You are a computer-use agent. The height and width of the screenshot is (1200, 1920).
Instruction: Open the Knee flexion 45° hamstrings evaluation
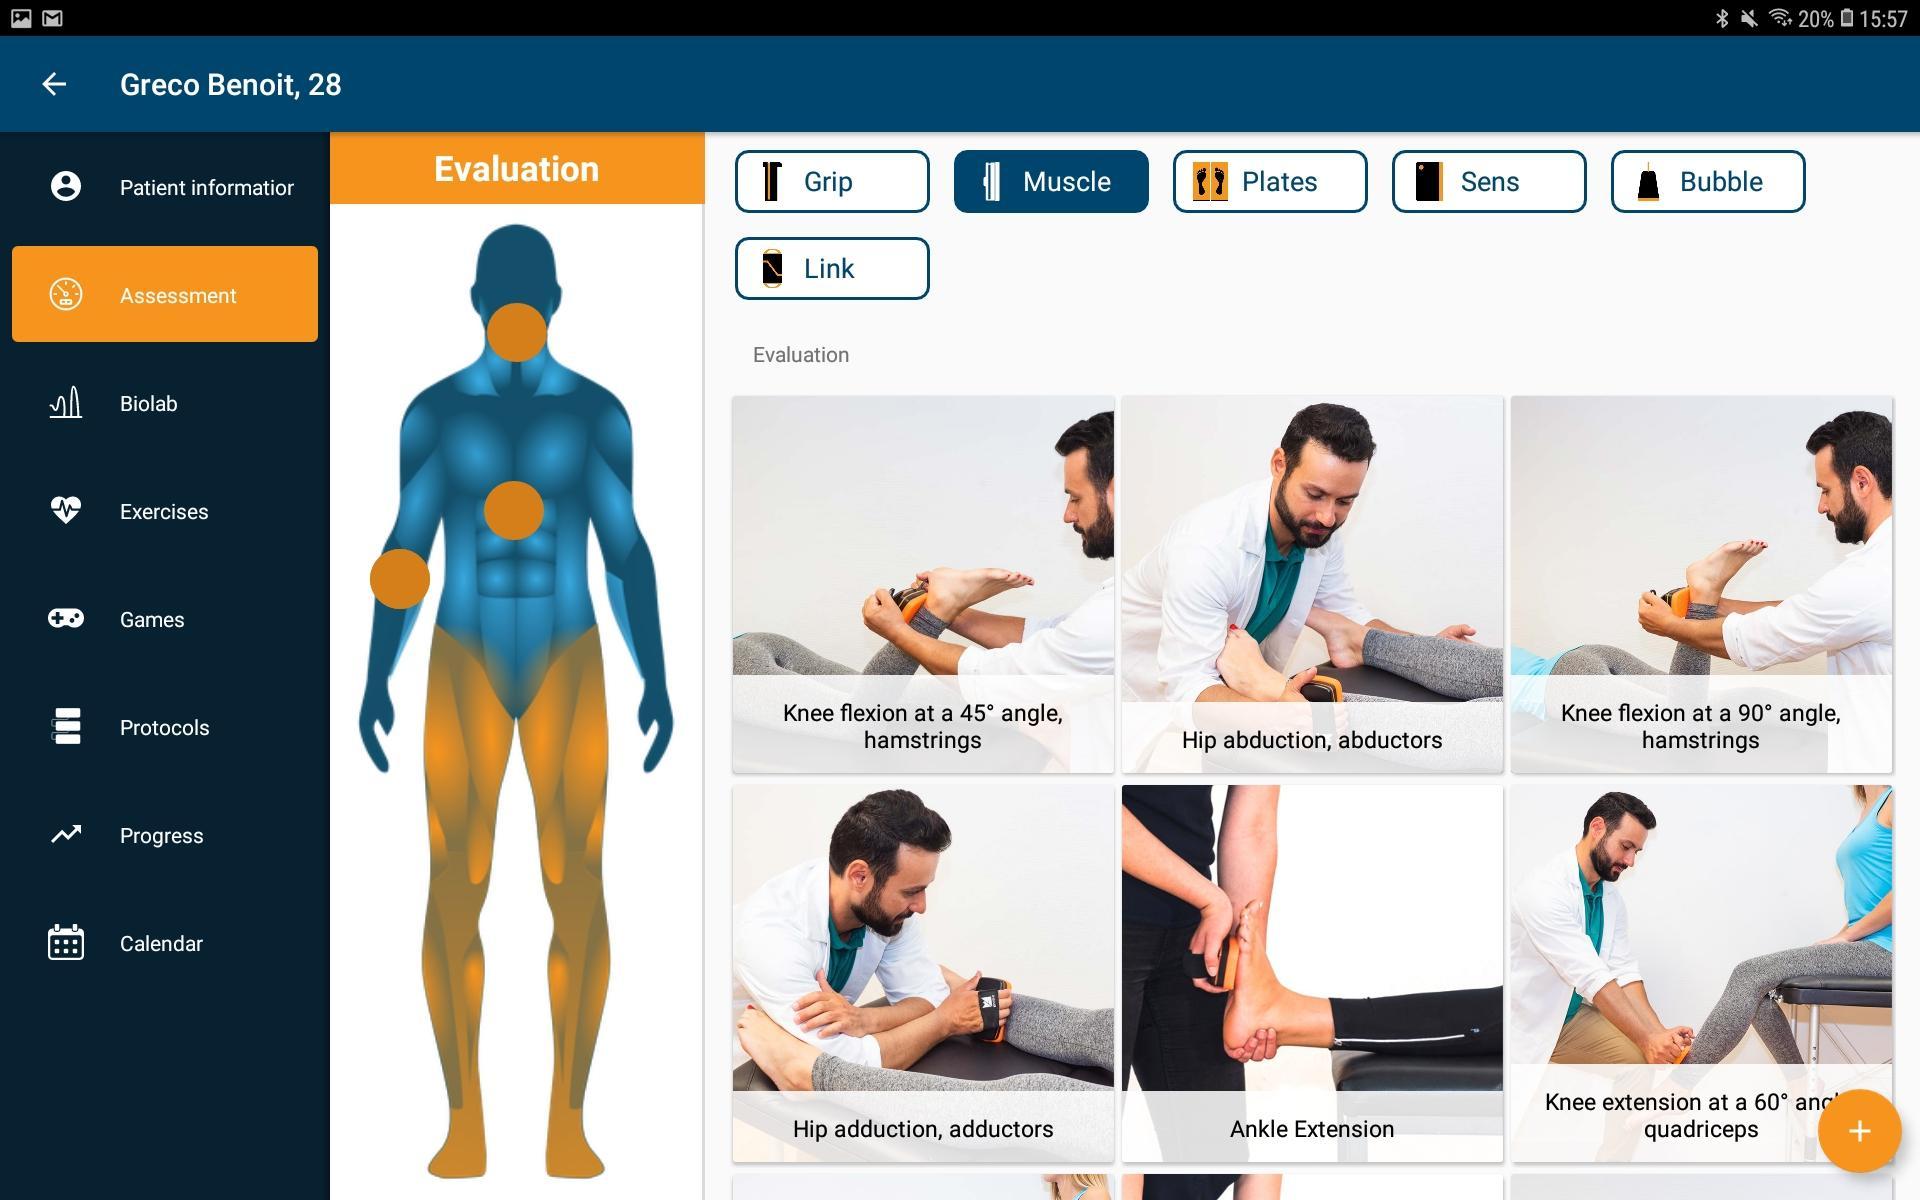921,583
